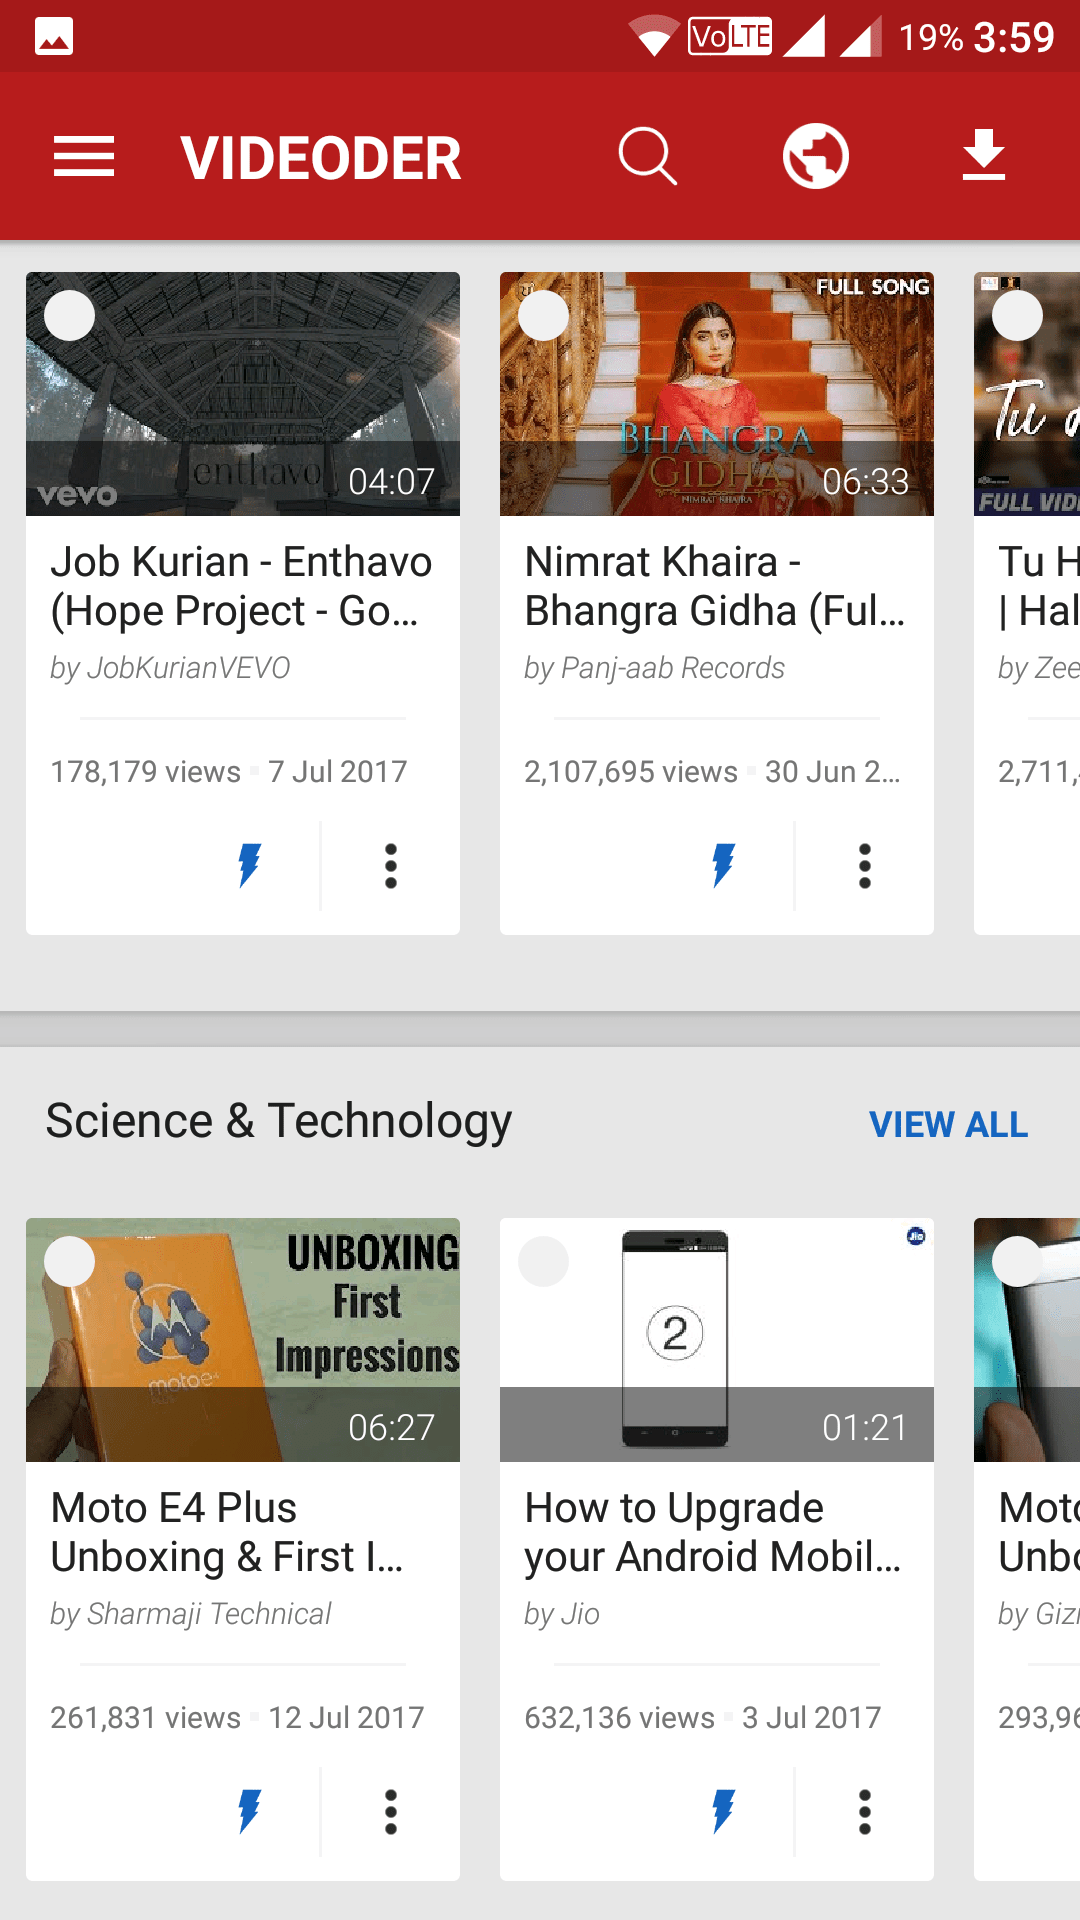Select the Moto E4 Plus video circle

pyautogui.click(x=70, y=1262)
